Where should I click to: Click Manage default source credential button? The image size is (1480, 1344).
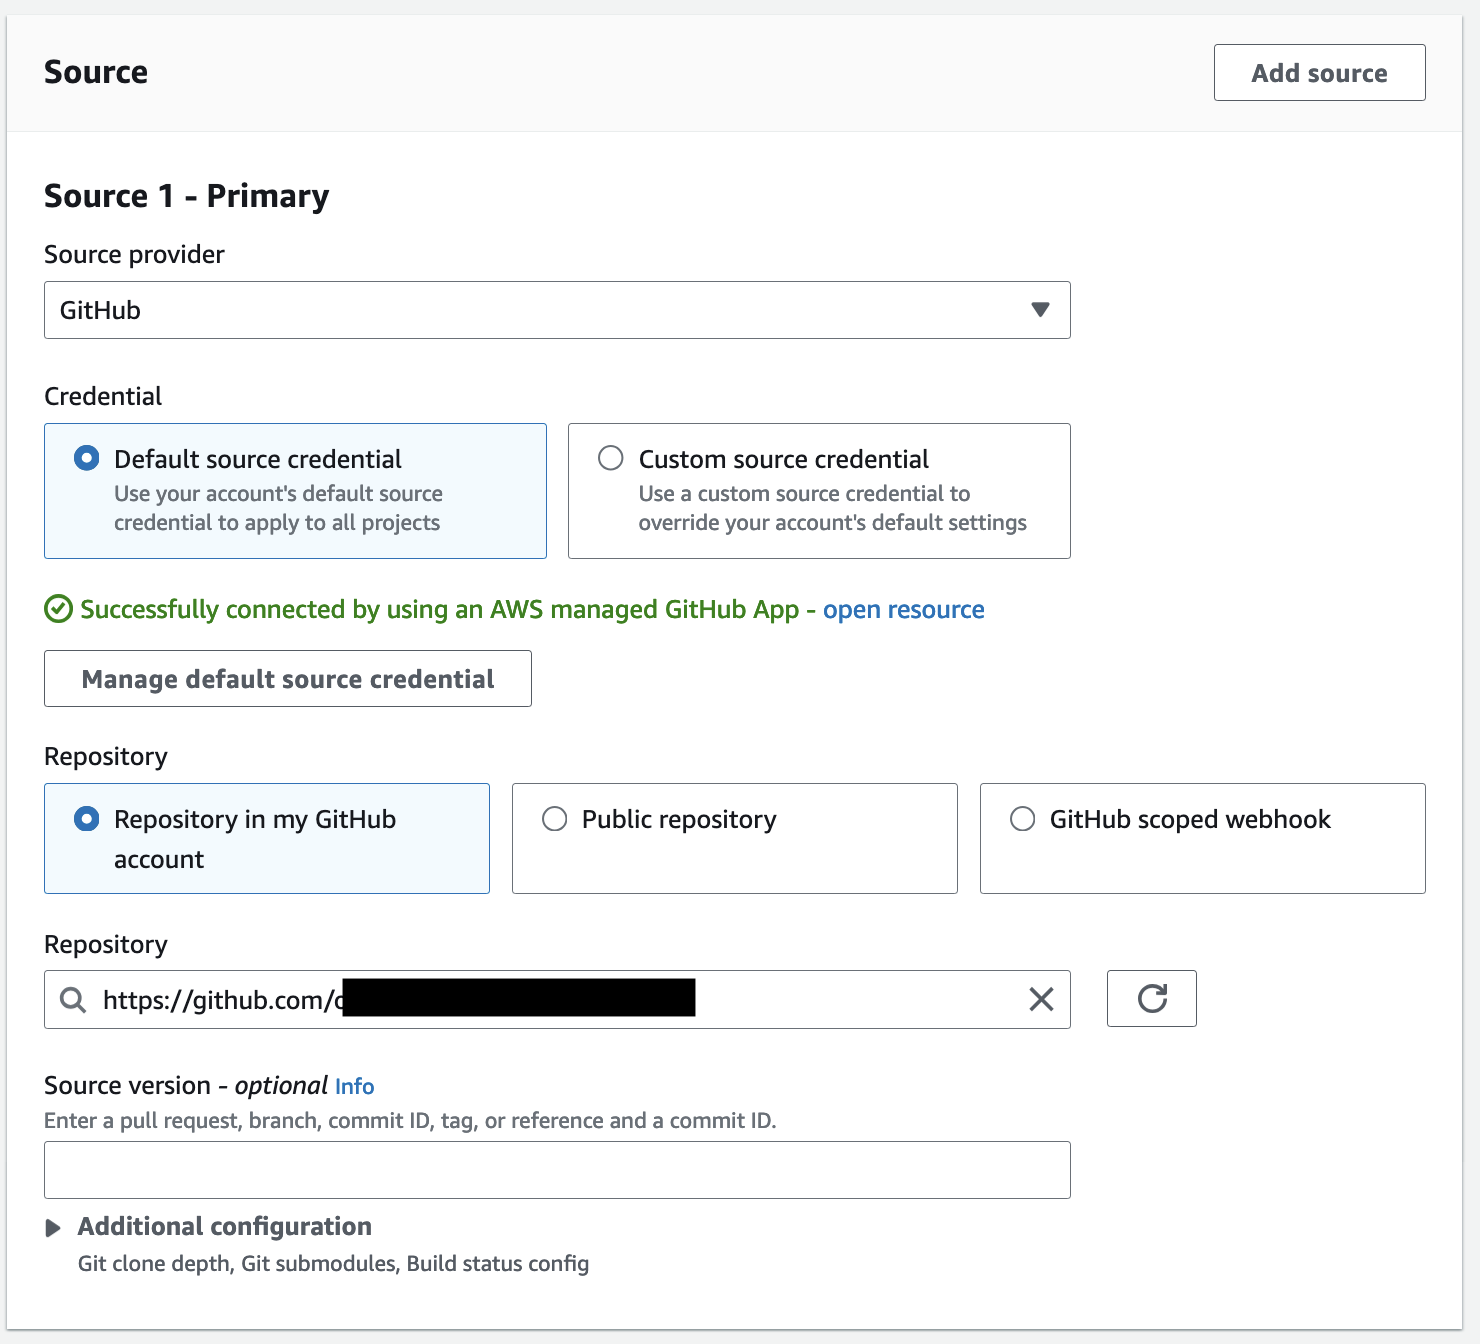pos(288,679)
